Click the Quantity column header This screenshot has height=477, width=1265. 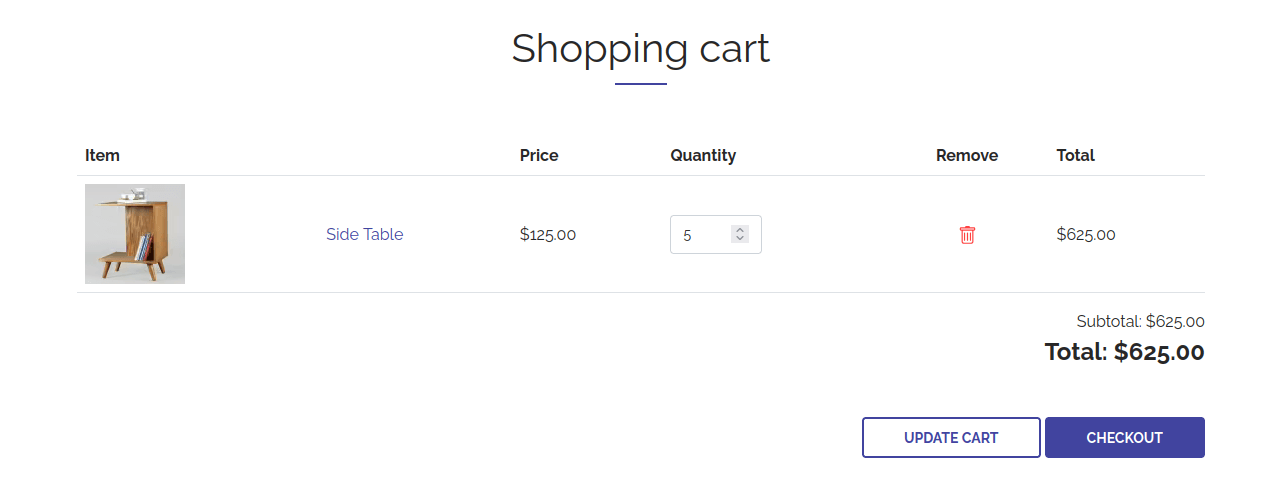(x=703, y=155)
